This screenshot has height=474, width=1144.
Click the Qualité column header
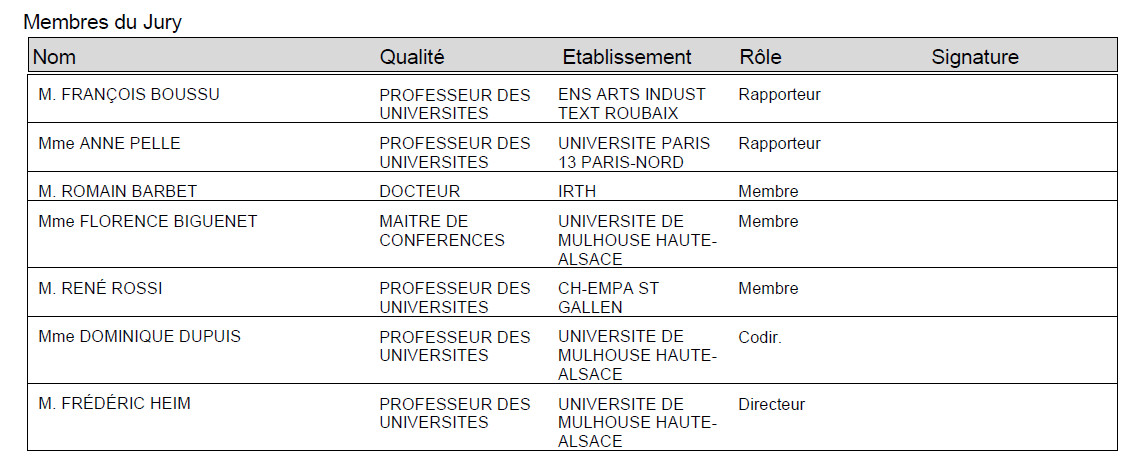pyautogui.click(x=411, y=57)
